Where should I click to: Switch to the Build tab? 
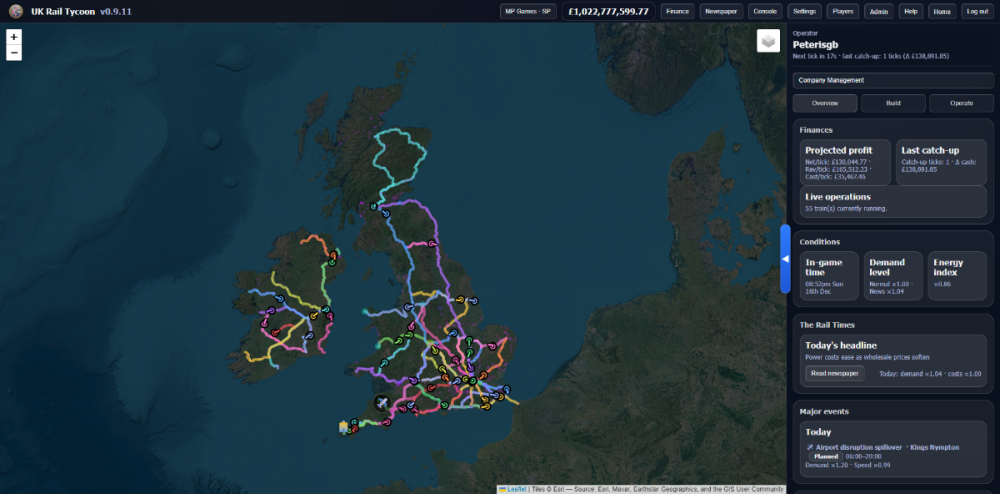point(893,103)
